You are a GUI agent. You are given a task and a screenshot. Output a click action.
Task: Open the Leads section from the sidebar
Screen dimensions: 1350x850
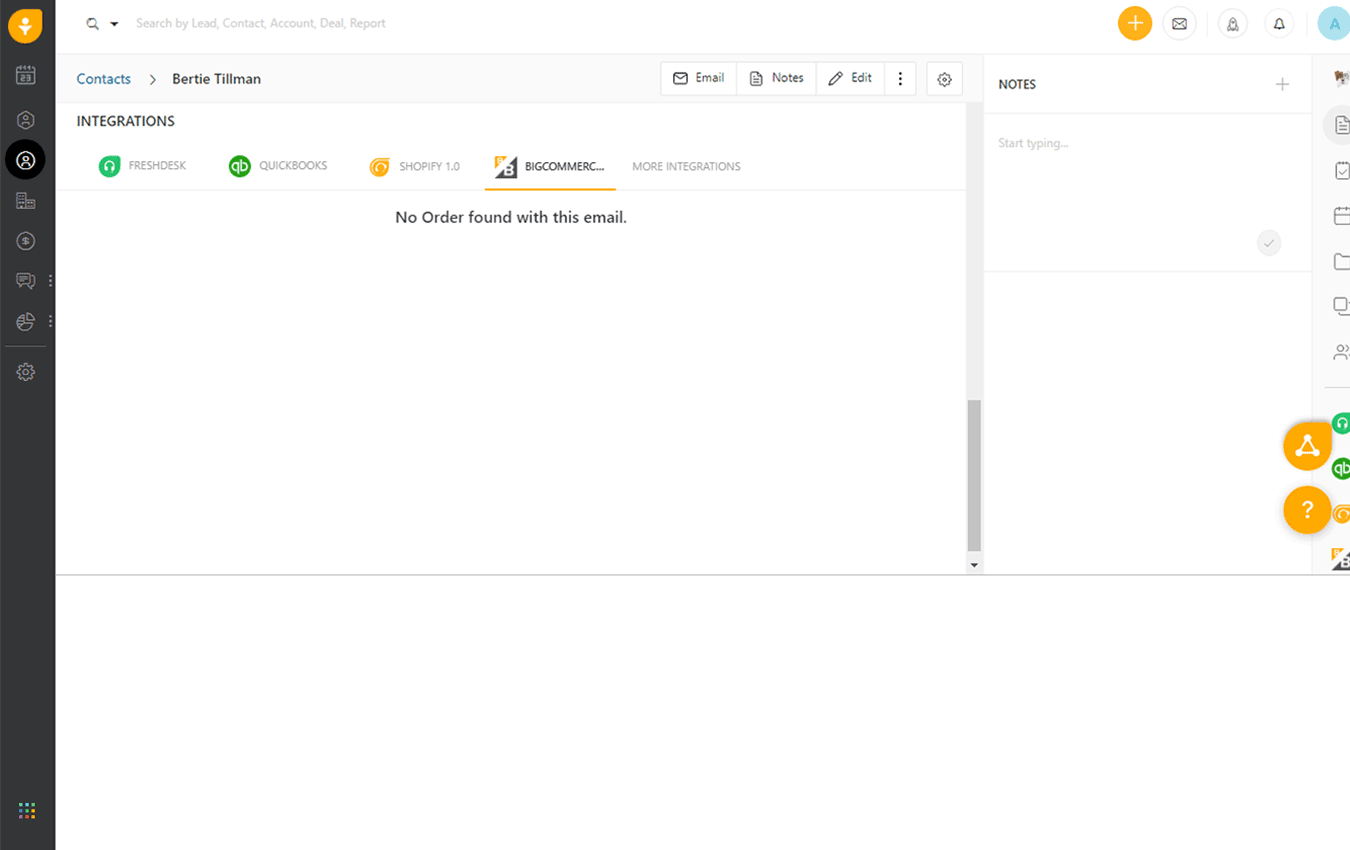coord(25,119)
